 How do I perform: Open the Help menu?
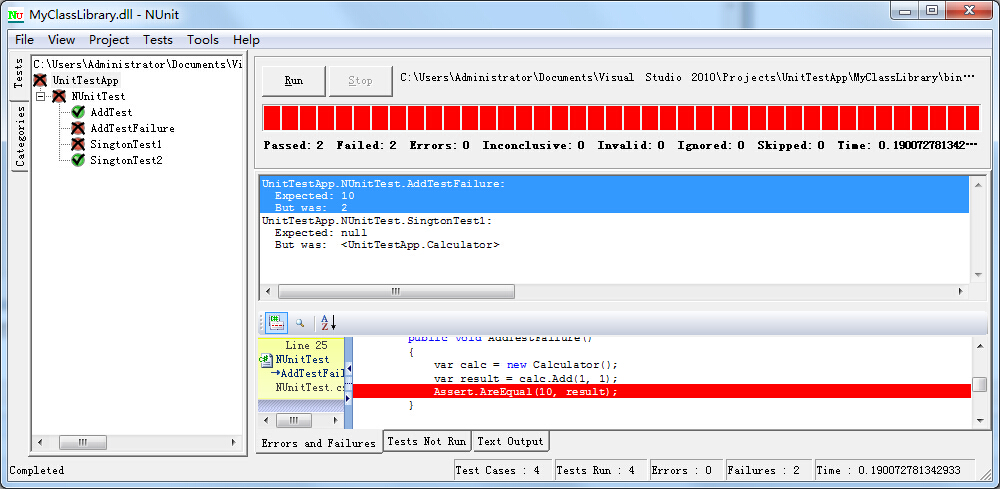pyautogui.click(x=246, y=40)
